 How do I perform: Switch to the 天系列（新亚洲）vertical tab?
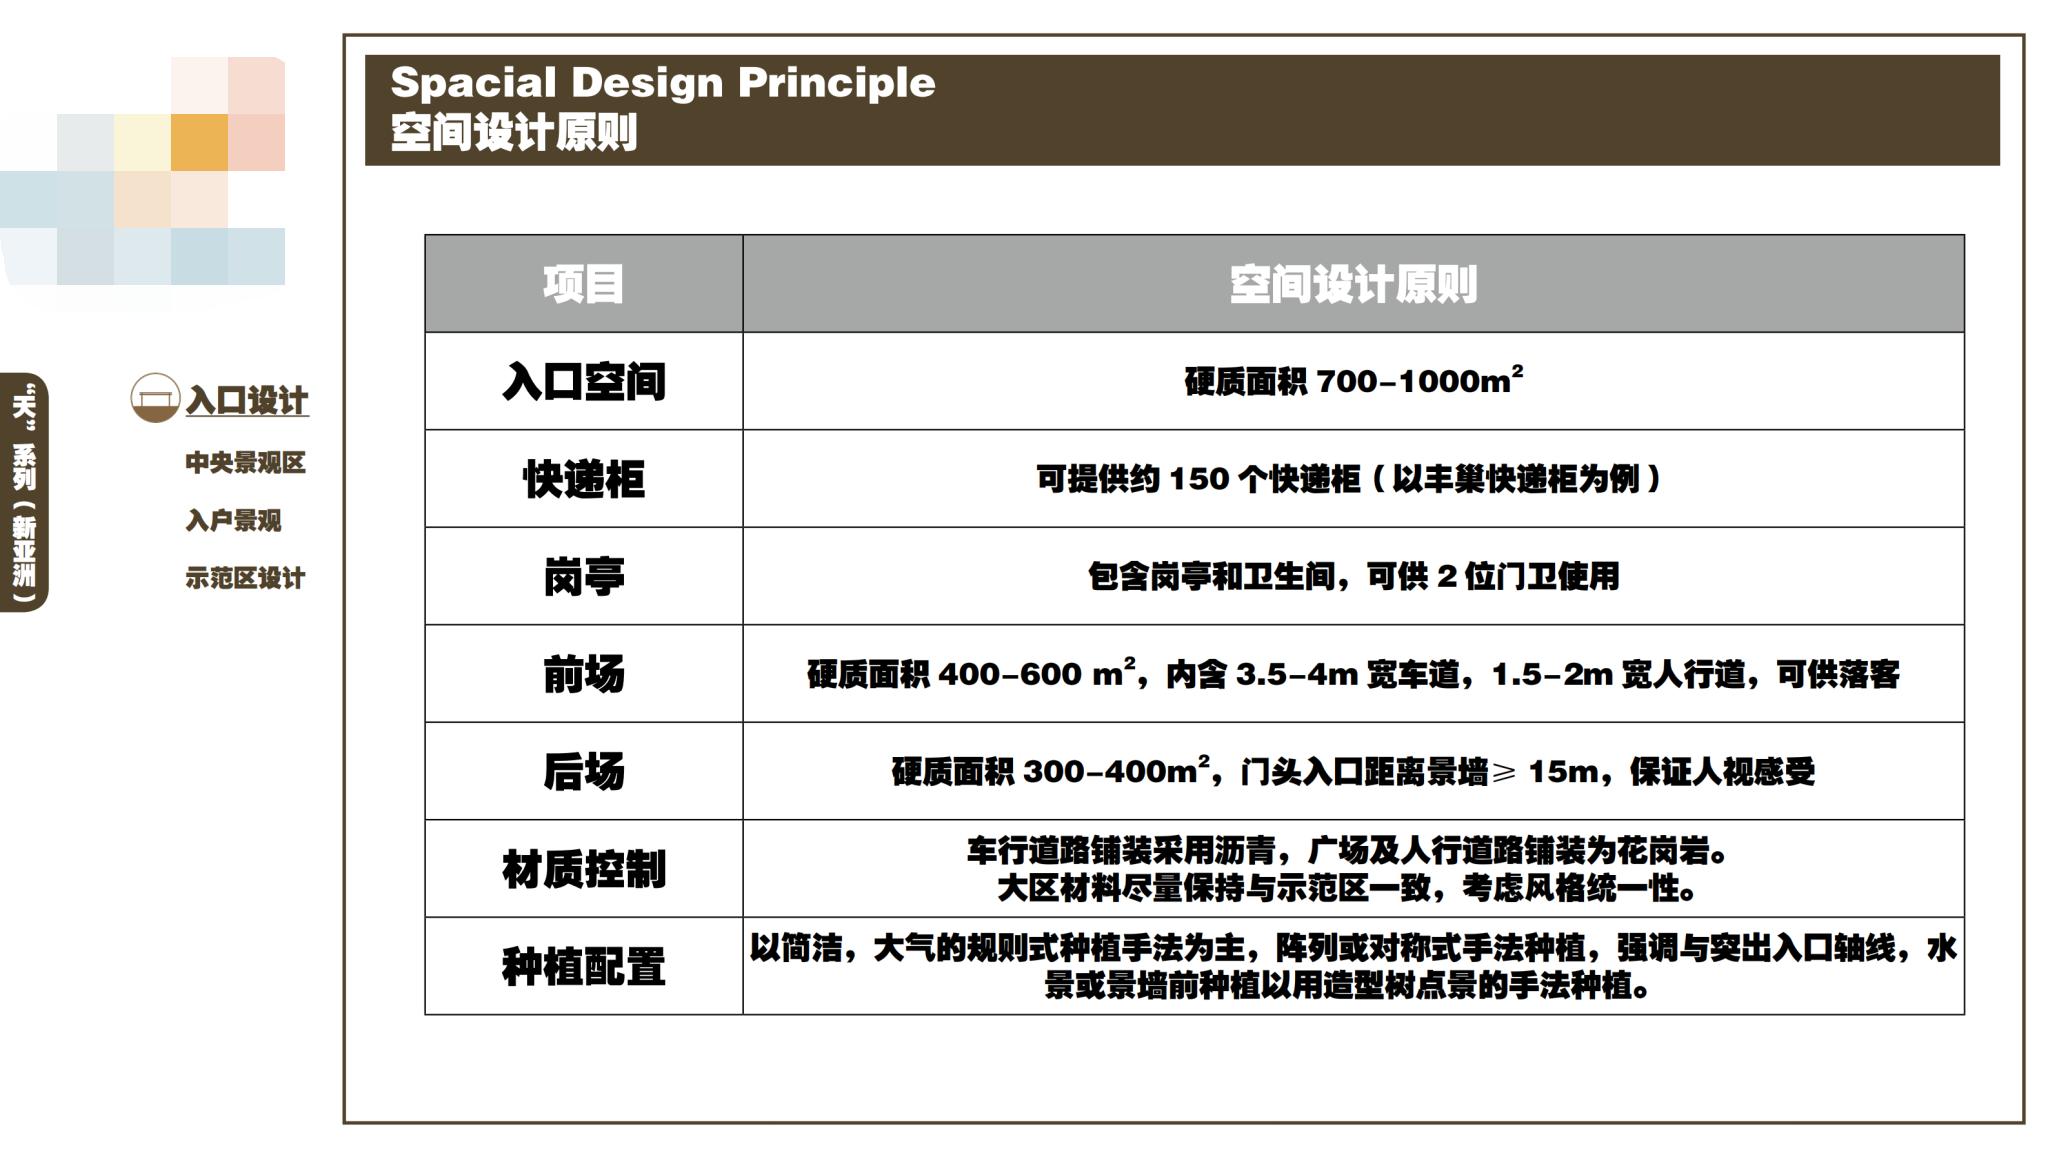pos(23,480)
